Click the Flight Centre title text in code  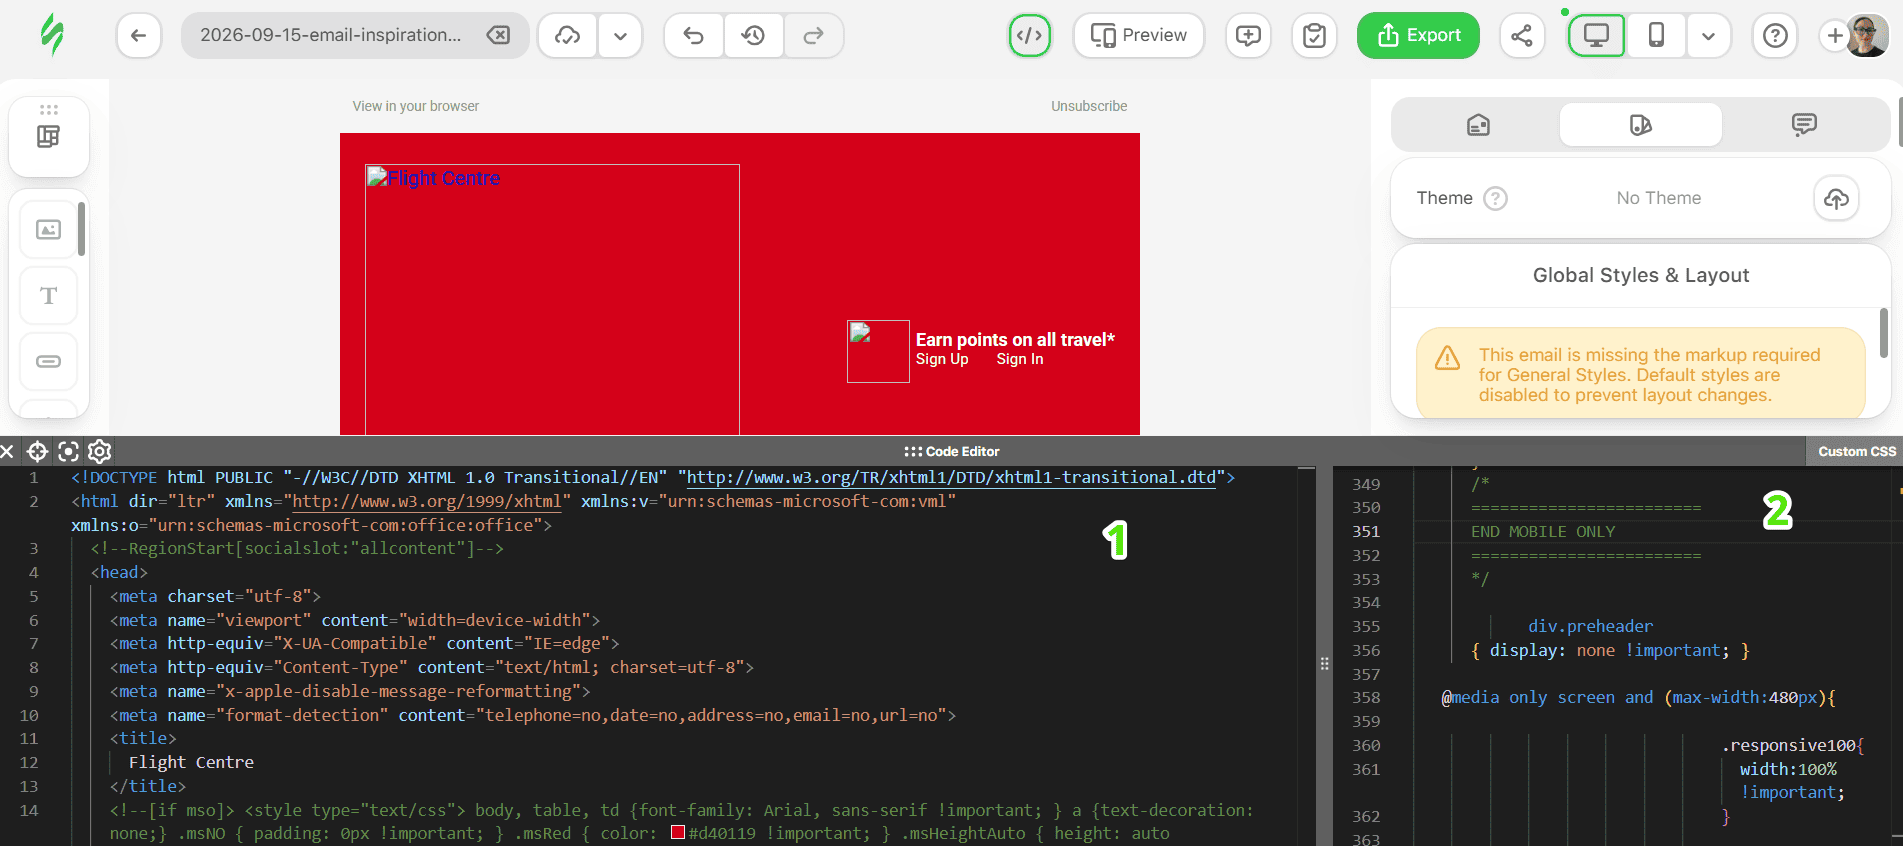[x=191, y=762]
